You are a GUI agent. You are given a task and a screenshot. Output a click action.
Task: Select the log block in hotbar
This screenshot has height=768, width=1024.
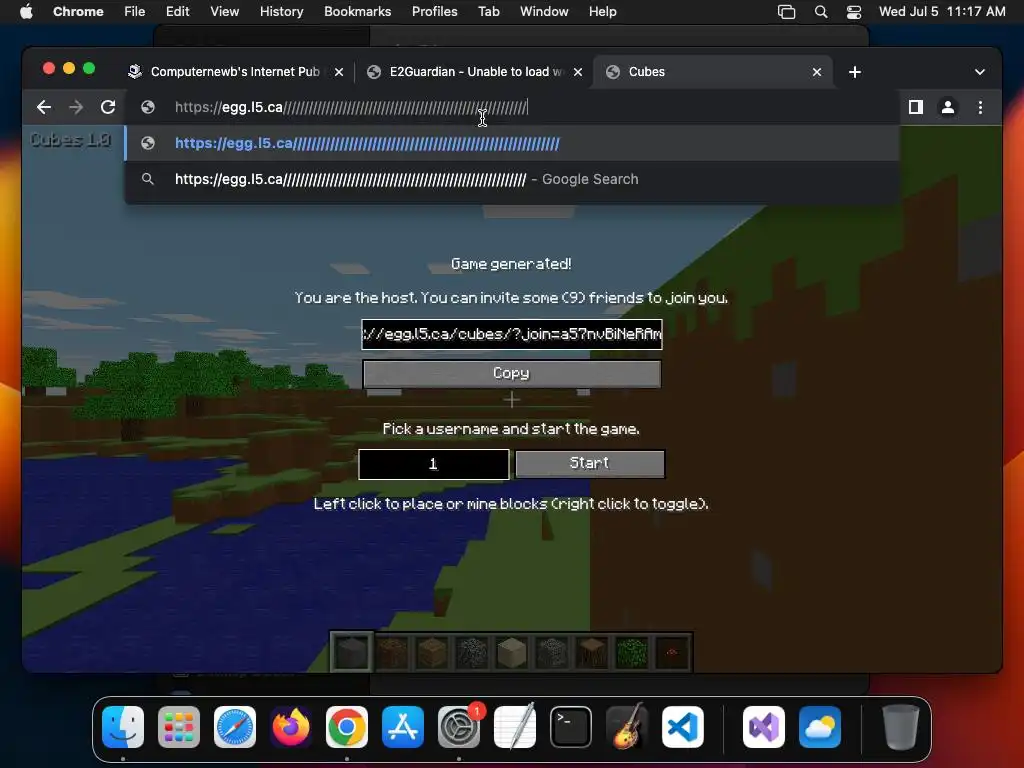592,652
